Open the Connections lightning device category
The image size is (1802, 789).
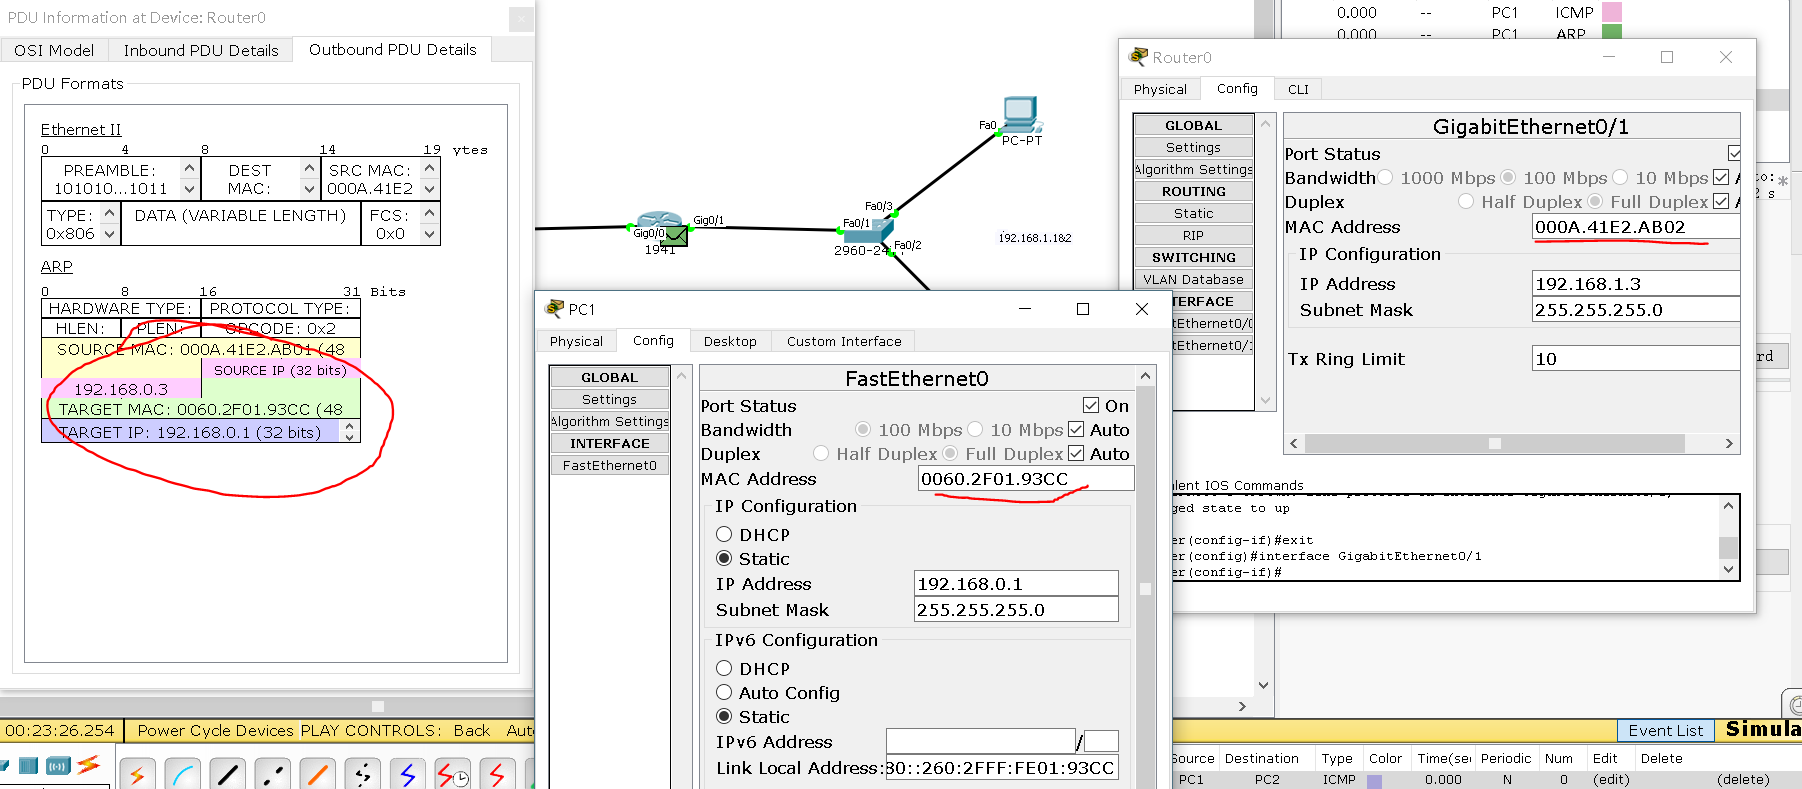click(88, 765)
